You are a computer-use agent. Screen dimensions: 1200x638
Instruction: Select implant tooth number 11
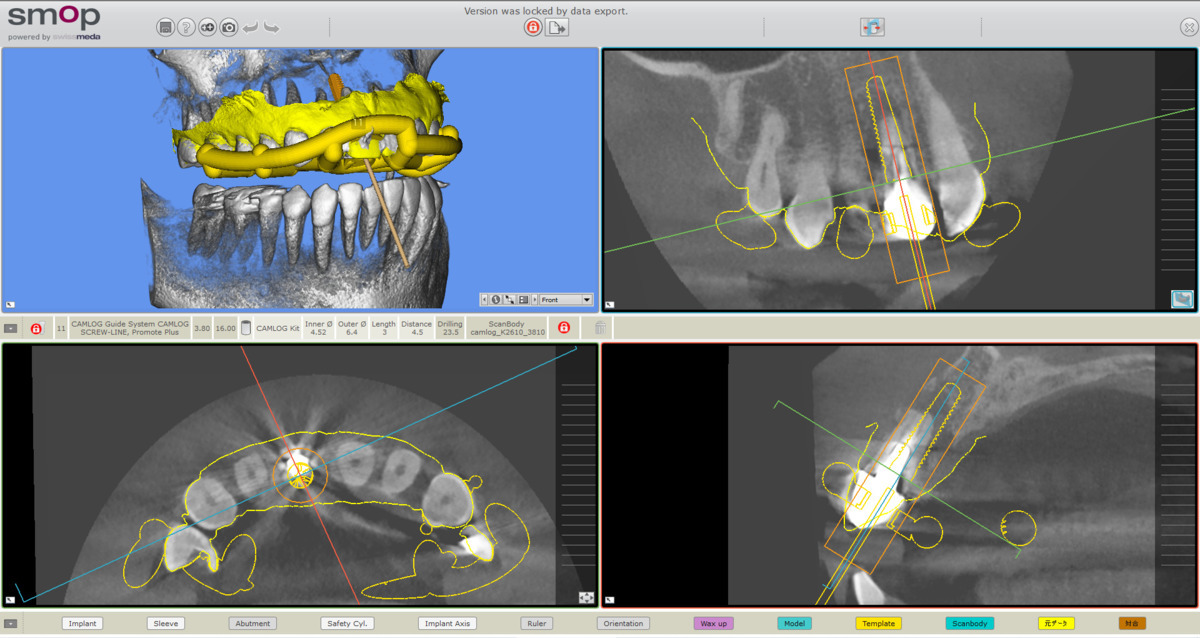point(61,328)
